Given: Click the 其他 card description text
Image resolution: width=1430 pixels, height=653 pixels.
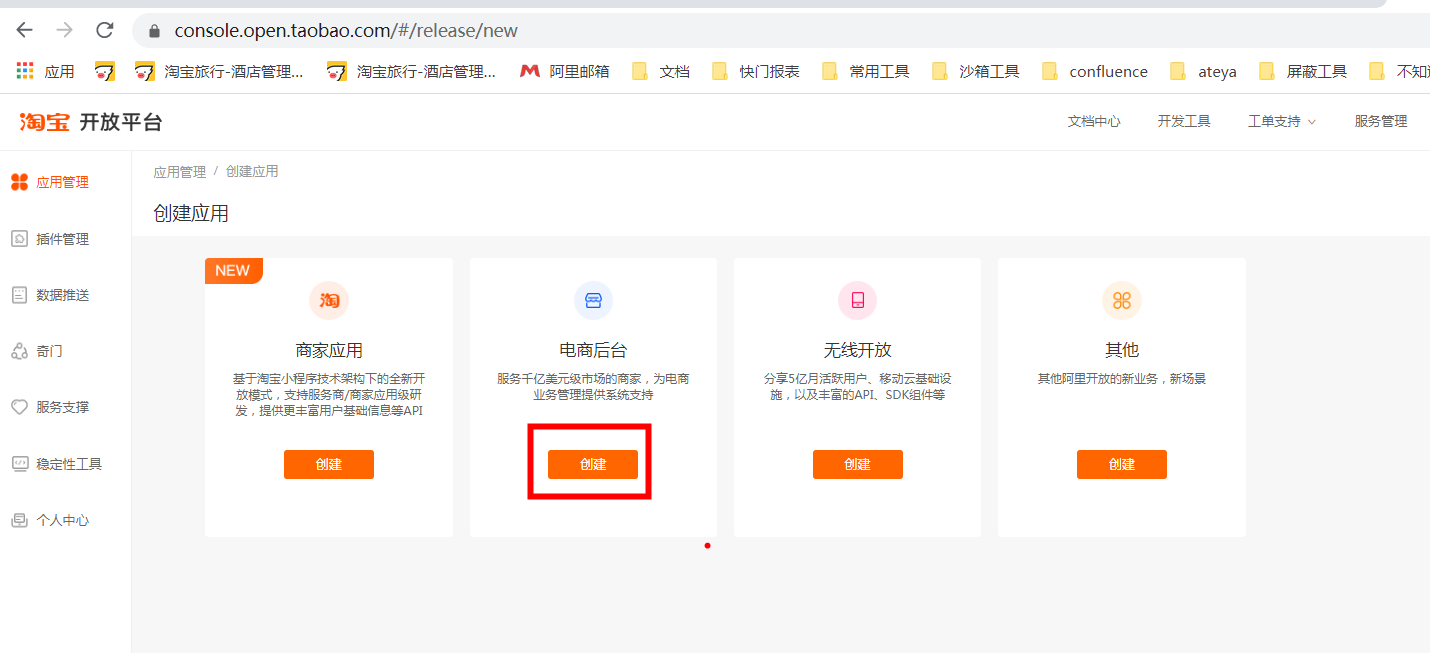Looking at the screenshot, I should click(1122, 379).
